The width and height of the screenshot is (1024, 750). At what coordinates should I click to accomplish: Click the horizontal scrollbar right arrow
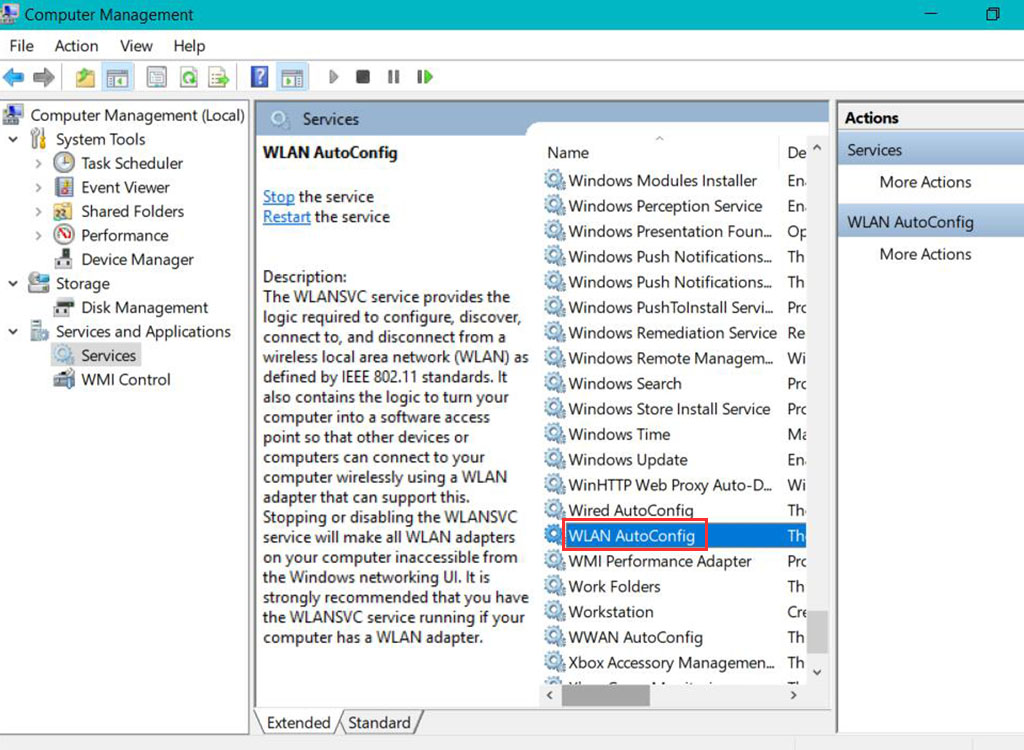pyautogui.click(x=793, y=695)
